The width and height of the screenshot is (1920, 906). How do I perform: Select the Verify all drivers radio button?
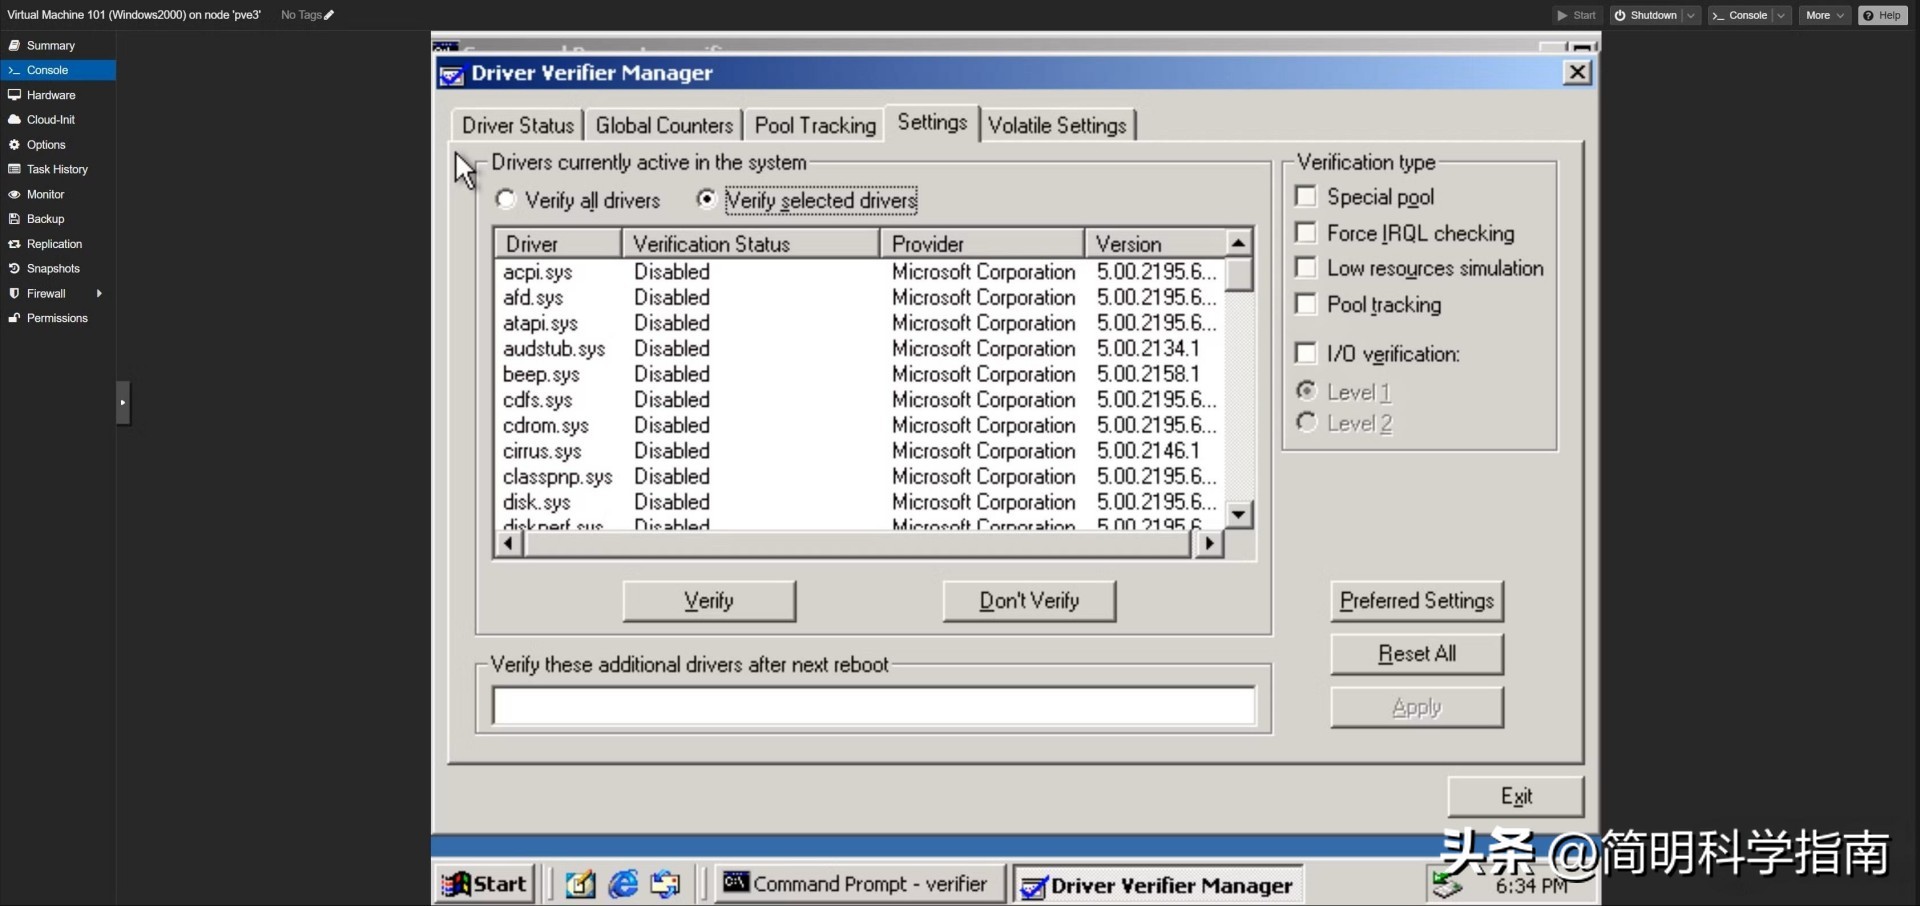[x=505, y=199]
